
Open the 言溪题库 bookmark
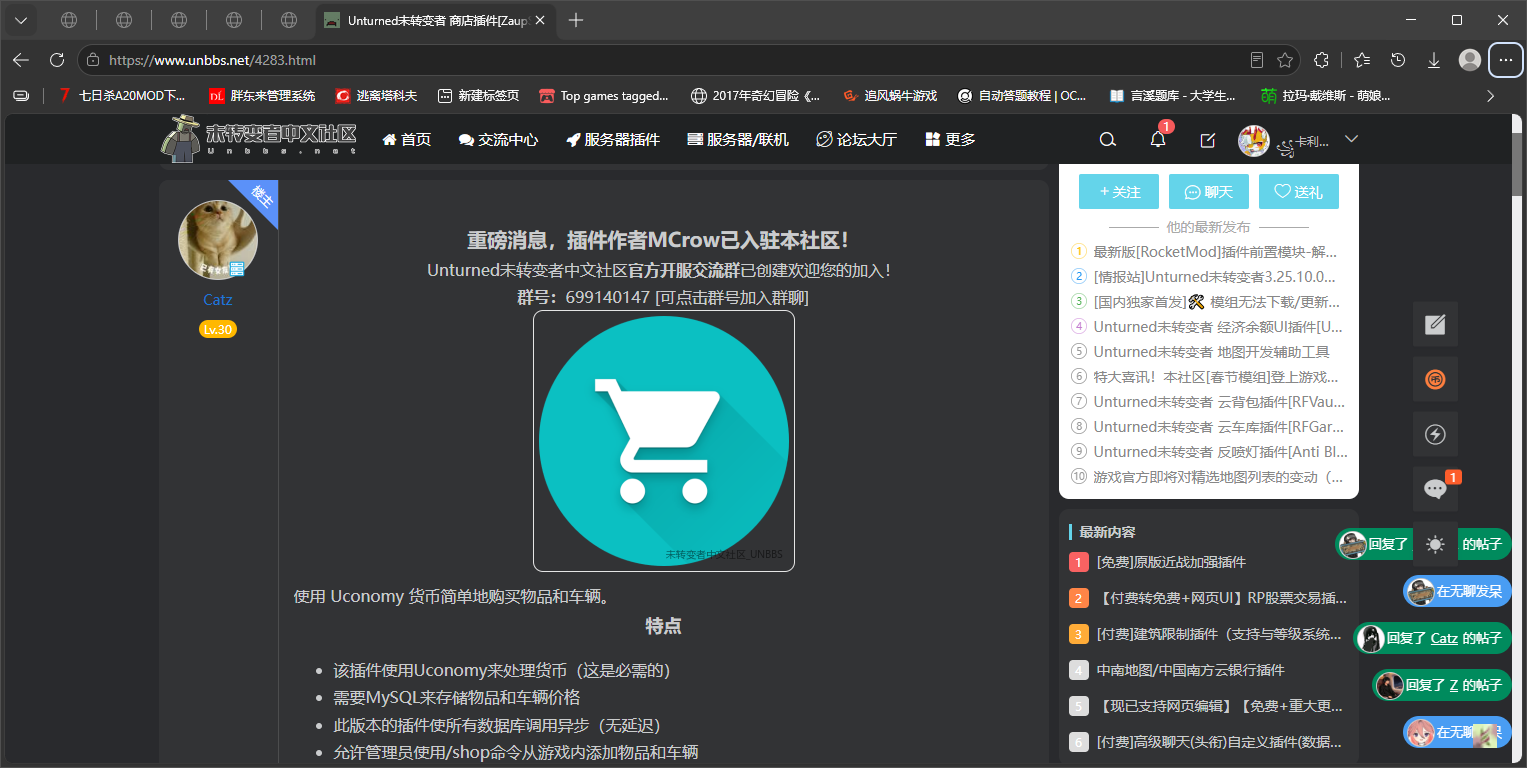[x=1172, y=96]
